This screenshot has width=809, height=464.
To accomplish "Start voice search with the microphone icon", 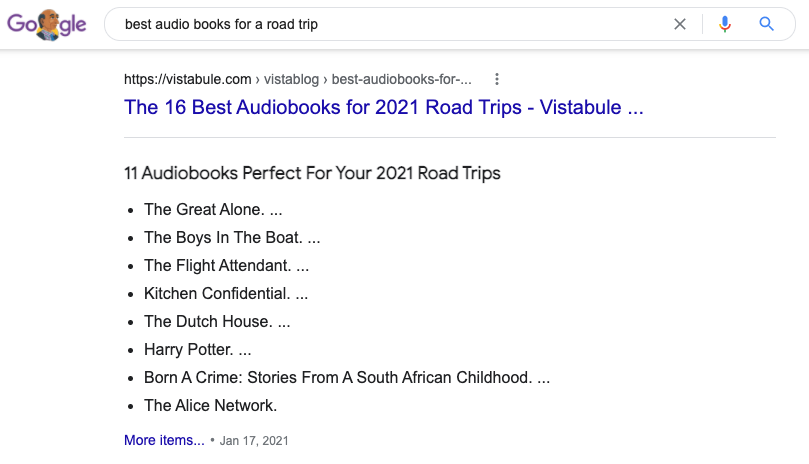I will pyautogui.click(x=725, y=24).
